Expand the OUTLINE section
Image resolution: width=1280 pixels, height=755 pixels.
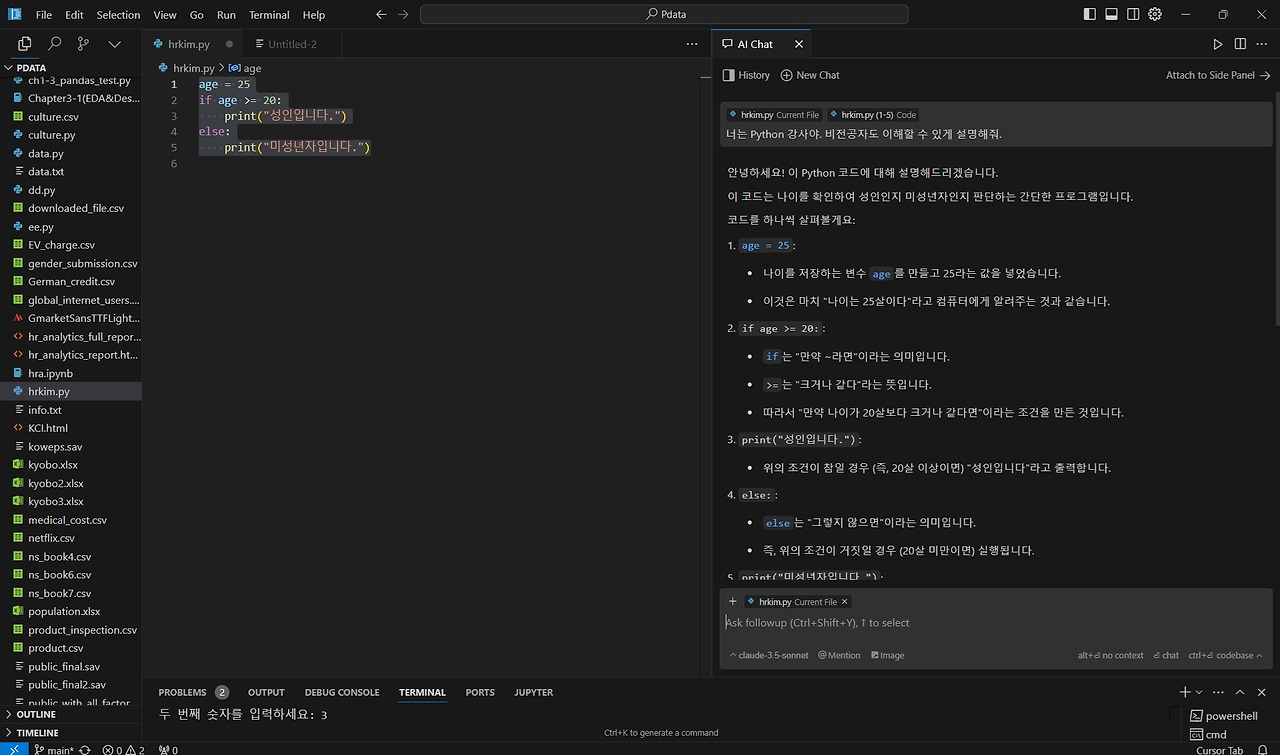tap(70, 715)
